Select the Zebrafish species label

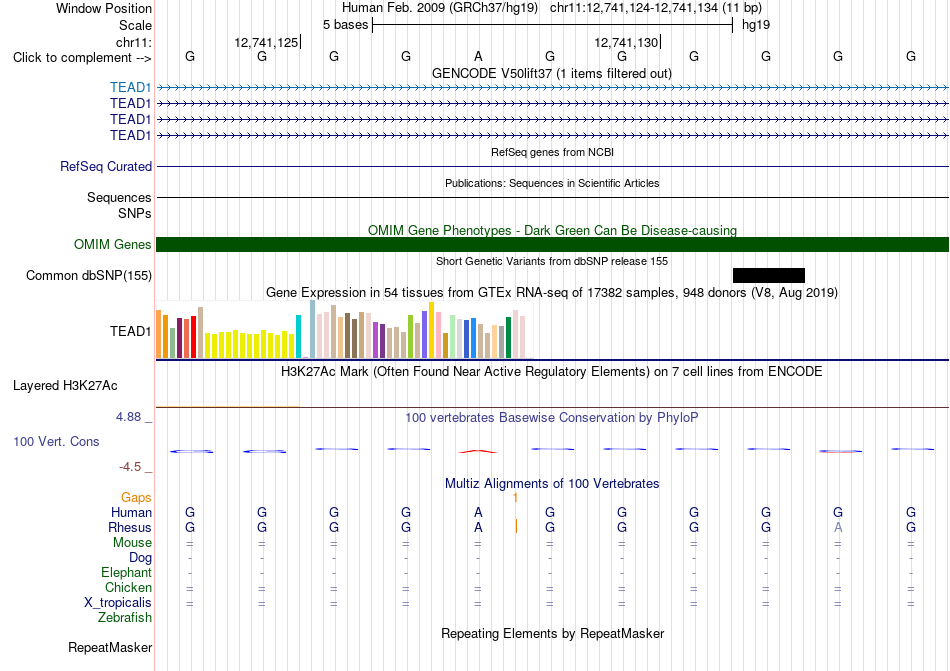point(125,618)
